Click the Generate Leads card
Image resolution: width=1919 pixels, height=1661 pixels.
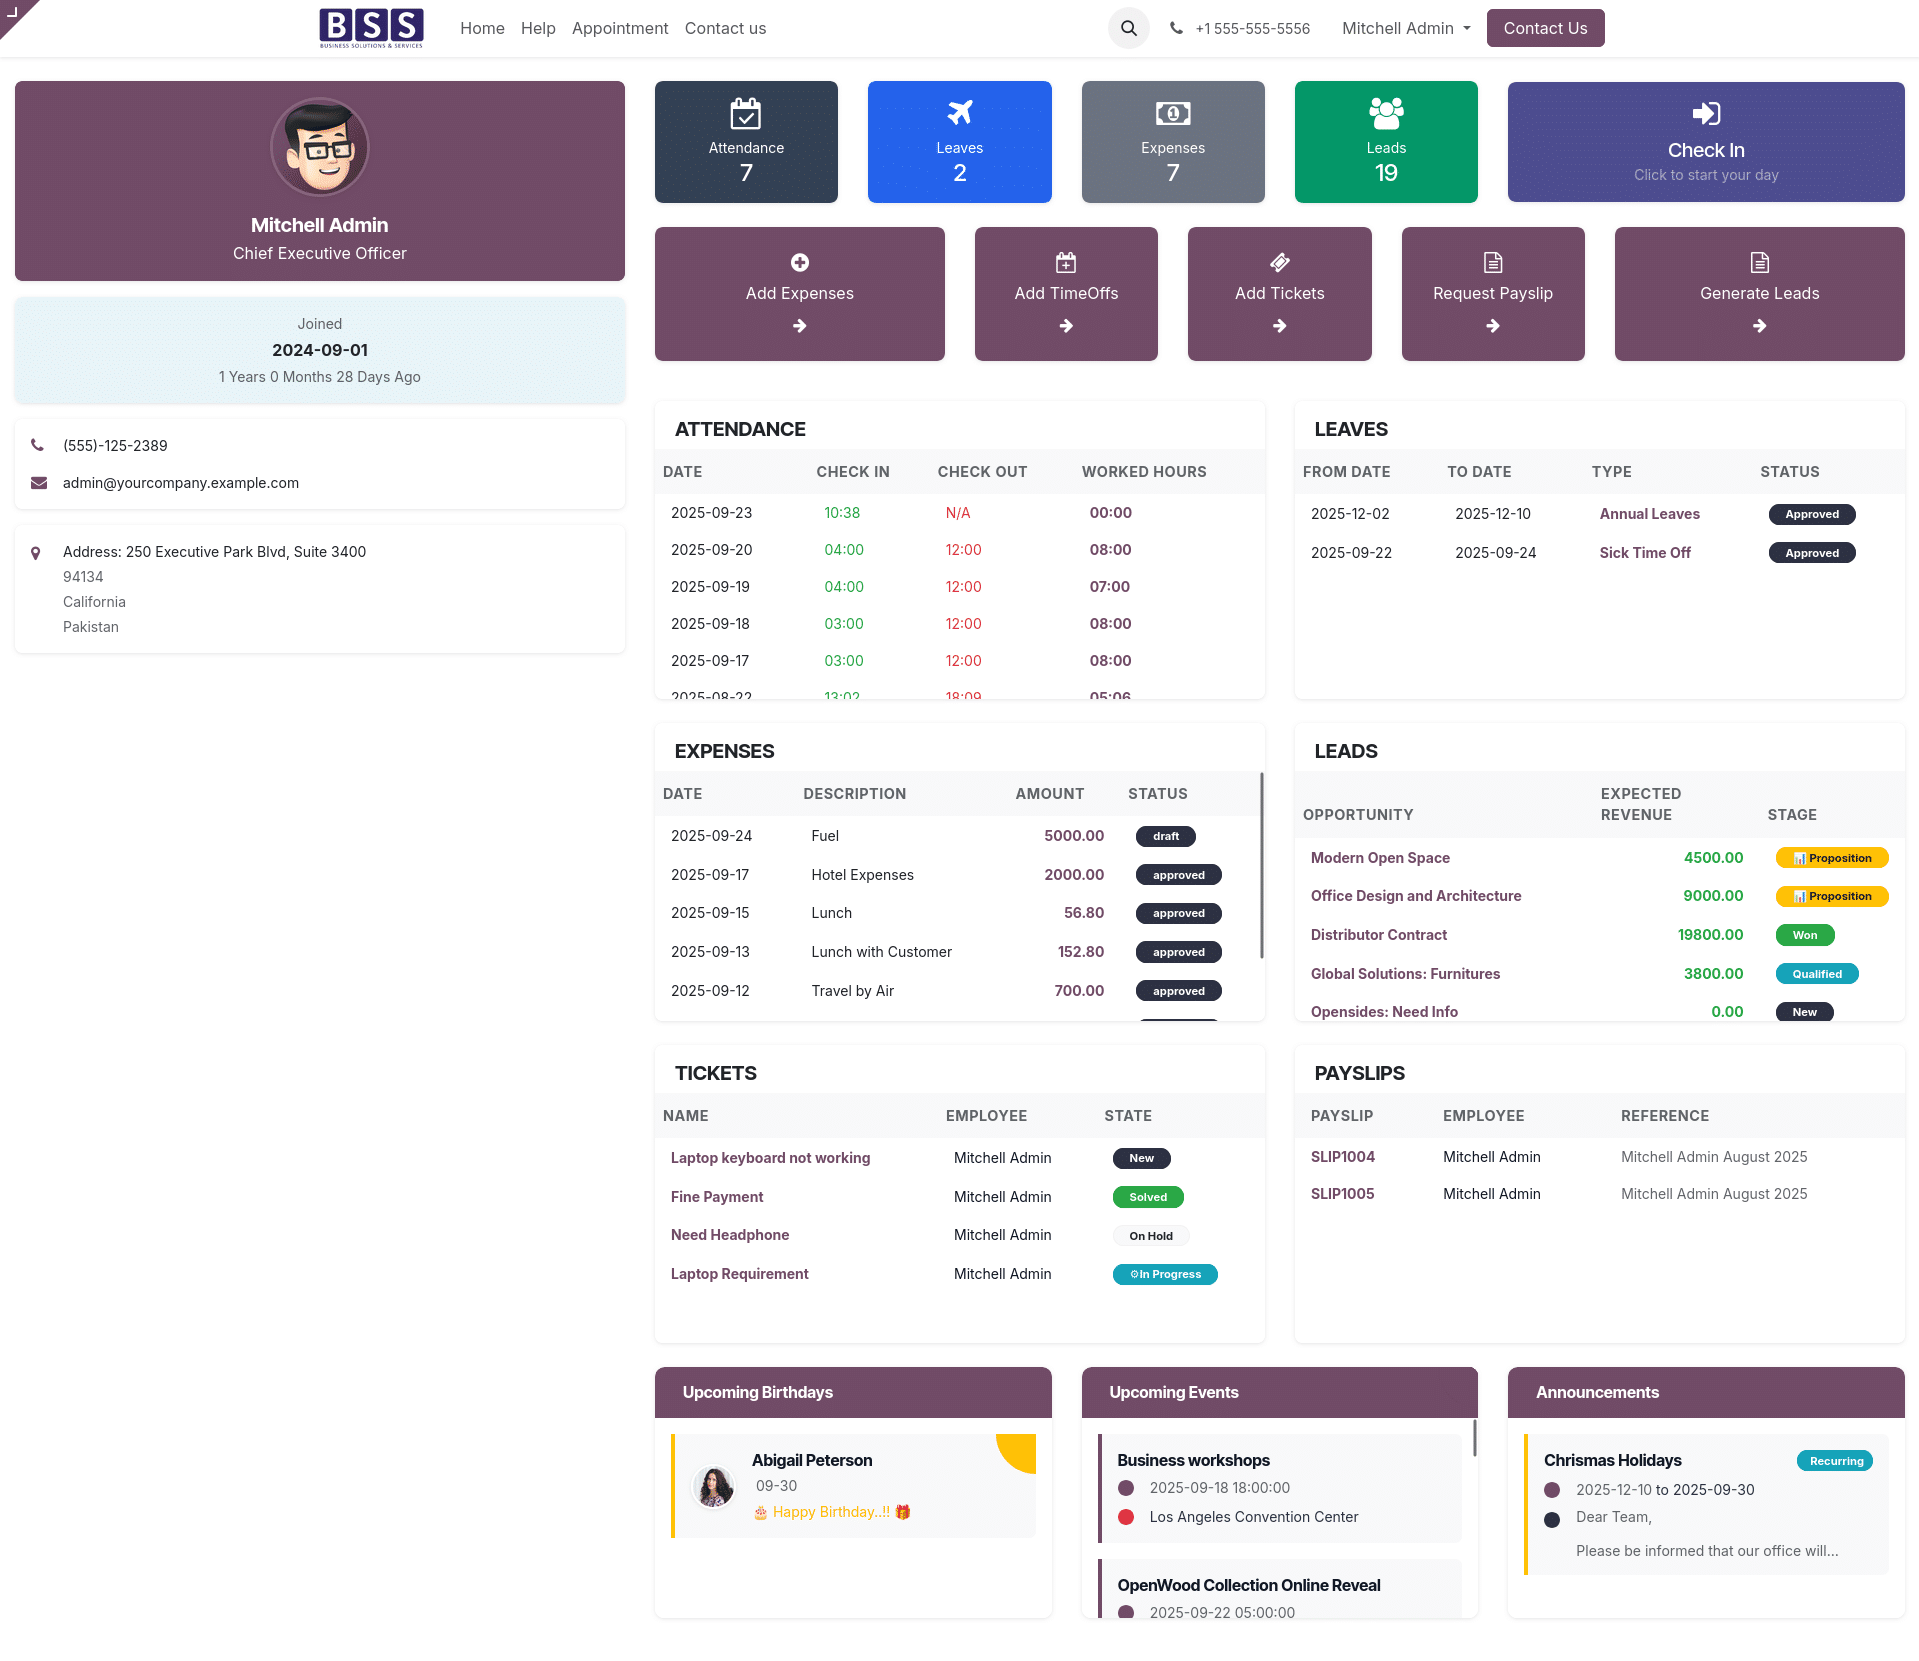(x=1758, y=294)
